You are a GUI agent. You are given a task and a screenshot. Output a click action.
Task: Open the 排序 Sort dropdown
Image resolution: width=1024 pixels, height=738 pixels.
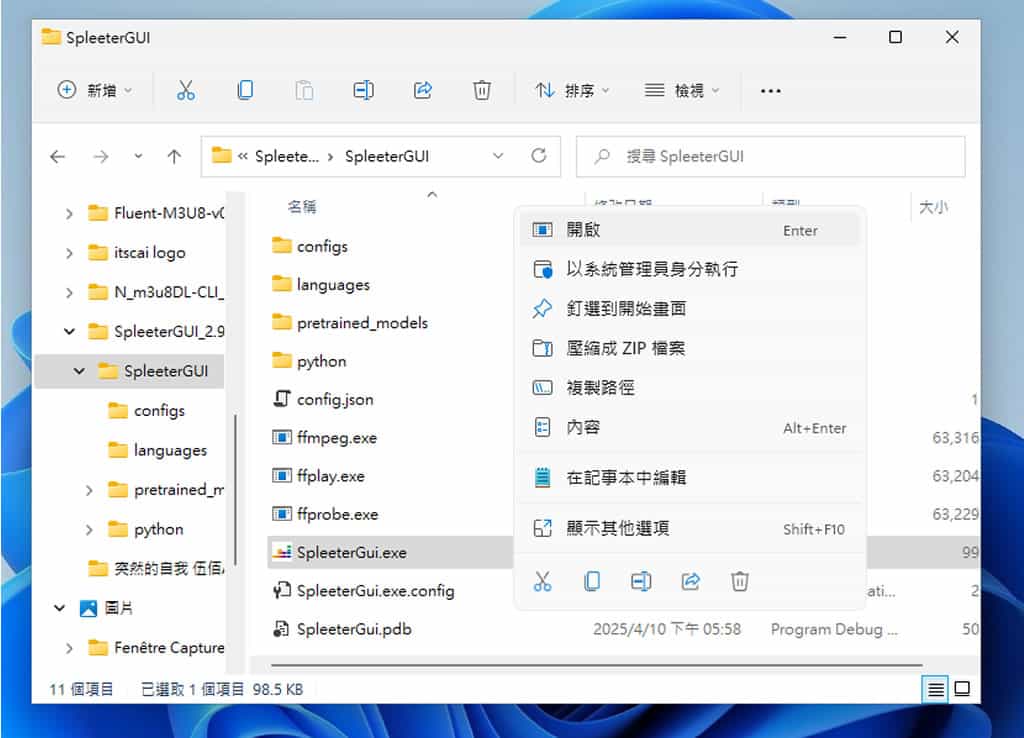click(573, 90)
